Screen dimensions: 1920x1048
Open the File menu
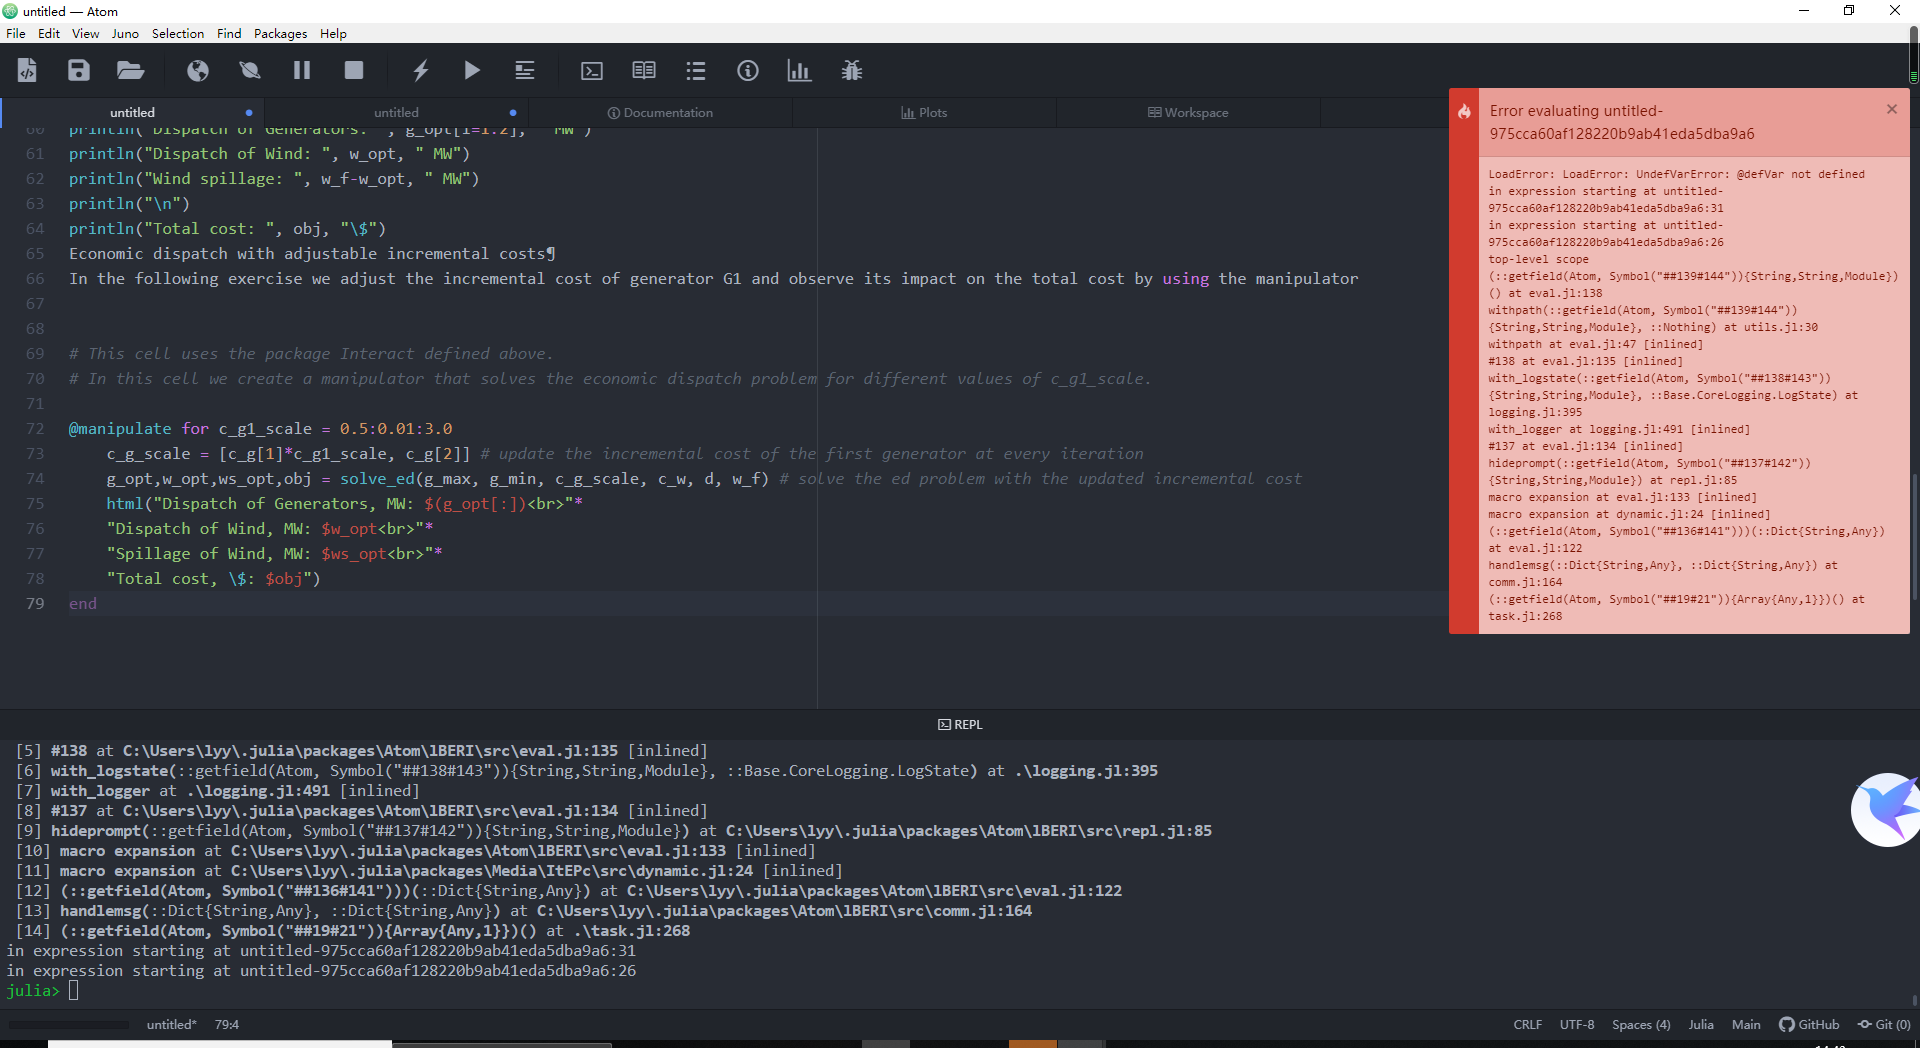click(16, 33)
